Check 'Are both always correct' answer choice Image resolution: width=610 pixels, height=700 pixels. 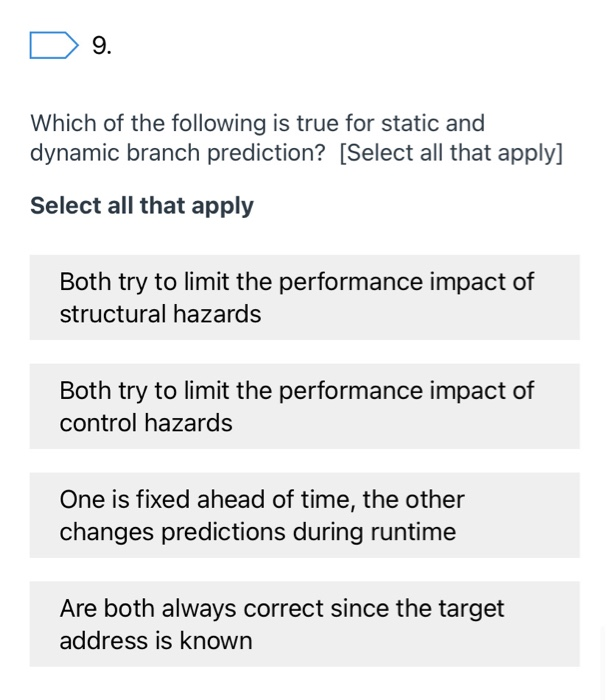click(304, 624)
